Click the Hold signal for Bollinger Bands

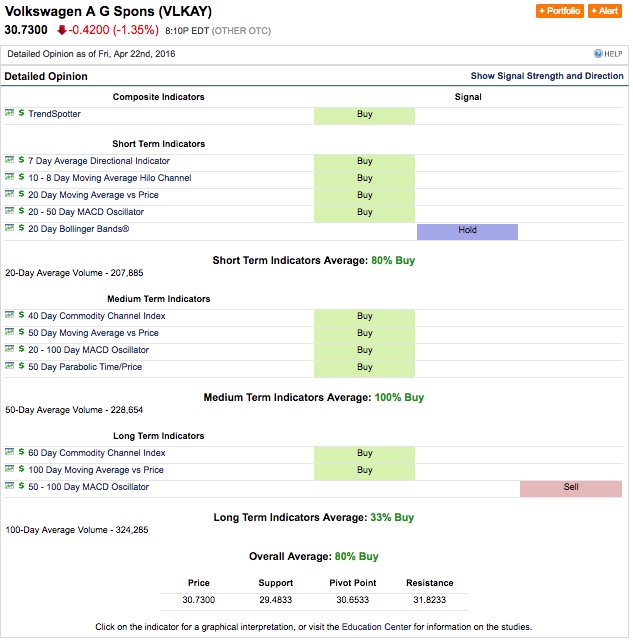[467, 231]
